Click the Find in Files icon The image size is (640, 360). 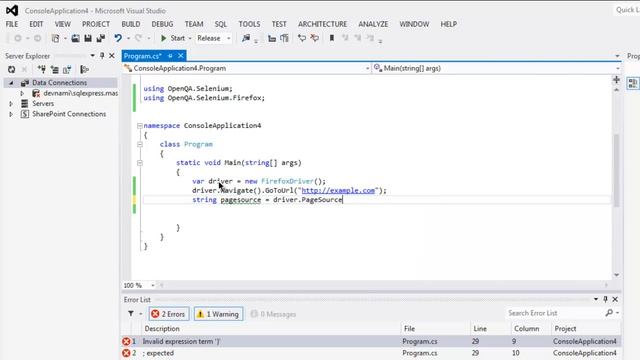pos(246,38)
